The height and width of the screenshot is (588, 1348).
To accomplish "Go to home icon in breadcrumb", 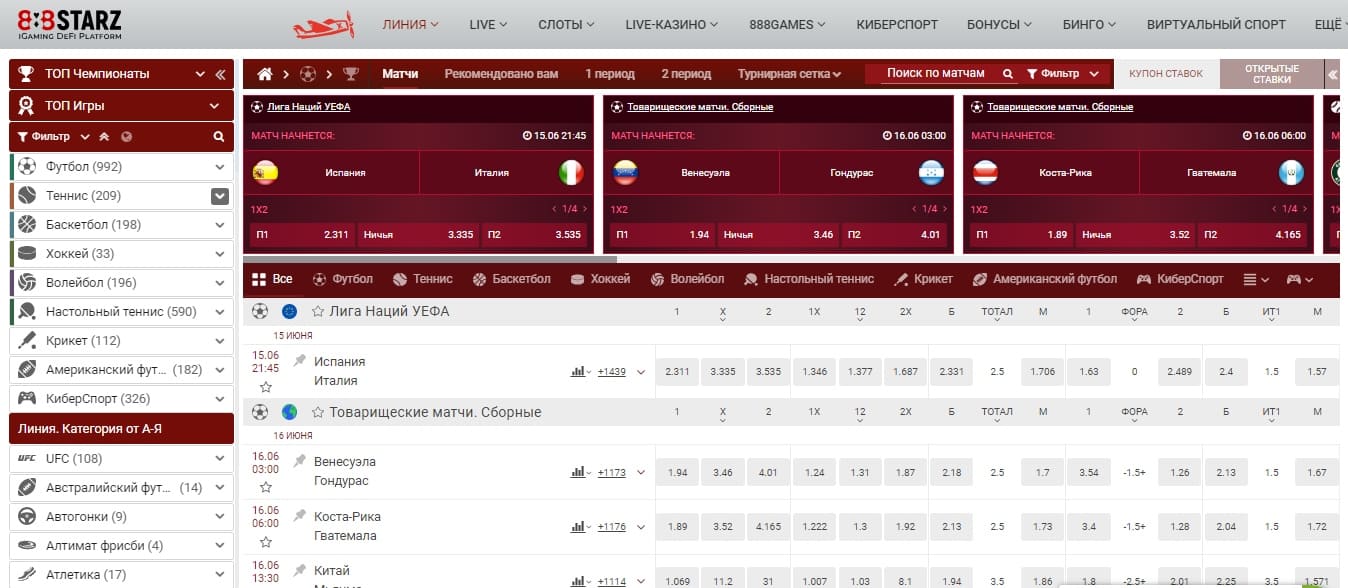I will pyautogui.click(x=265, y=74).
